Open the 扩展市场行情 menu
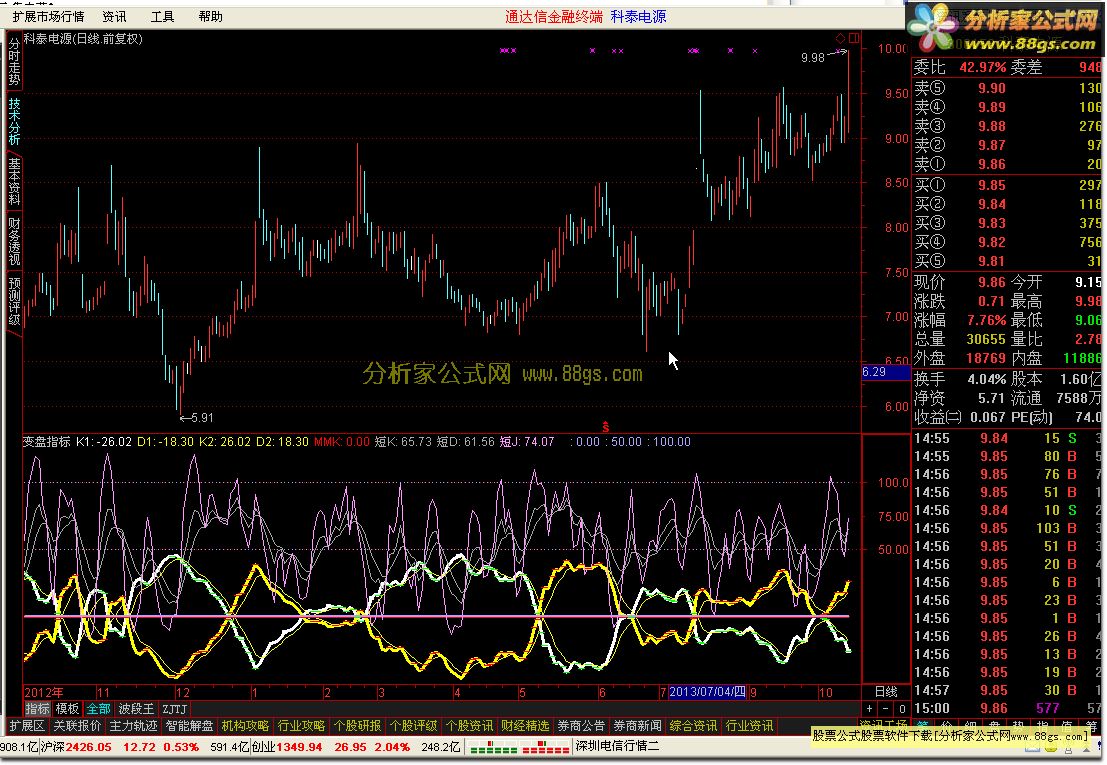 tap(48, 16)
